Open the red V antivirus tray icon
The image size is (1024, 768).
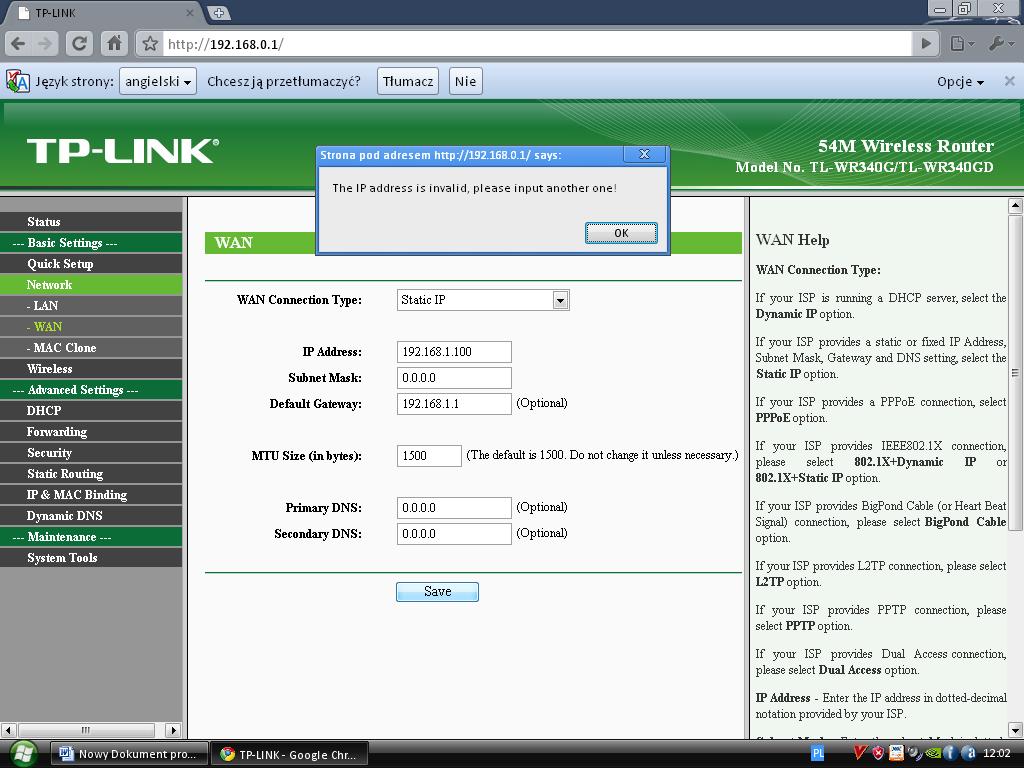click(859, 754)
